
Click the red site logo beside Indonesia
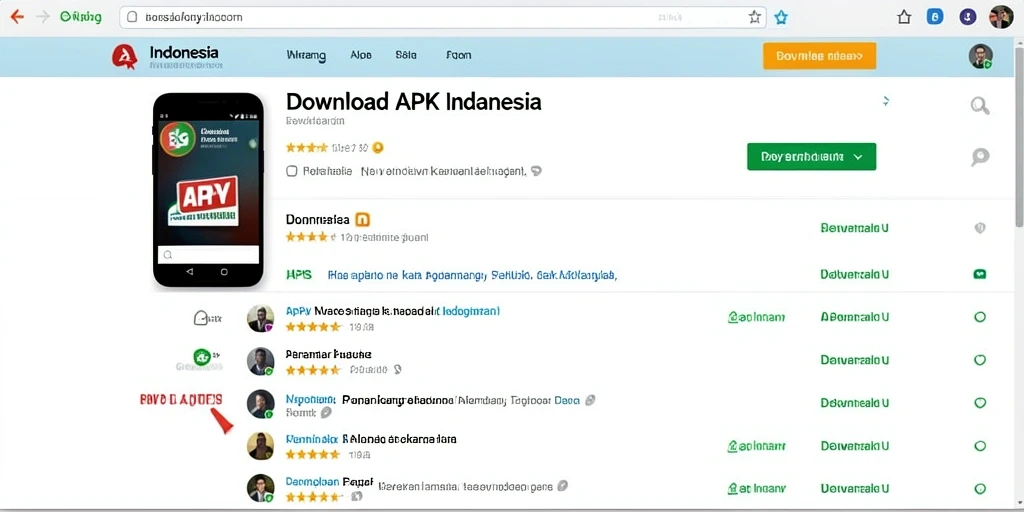pos(124,56)
